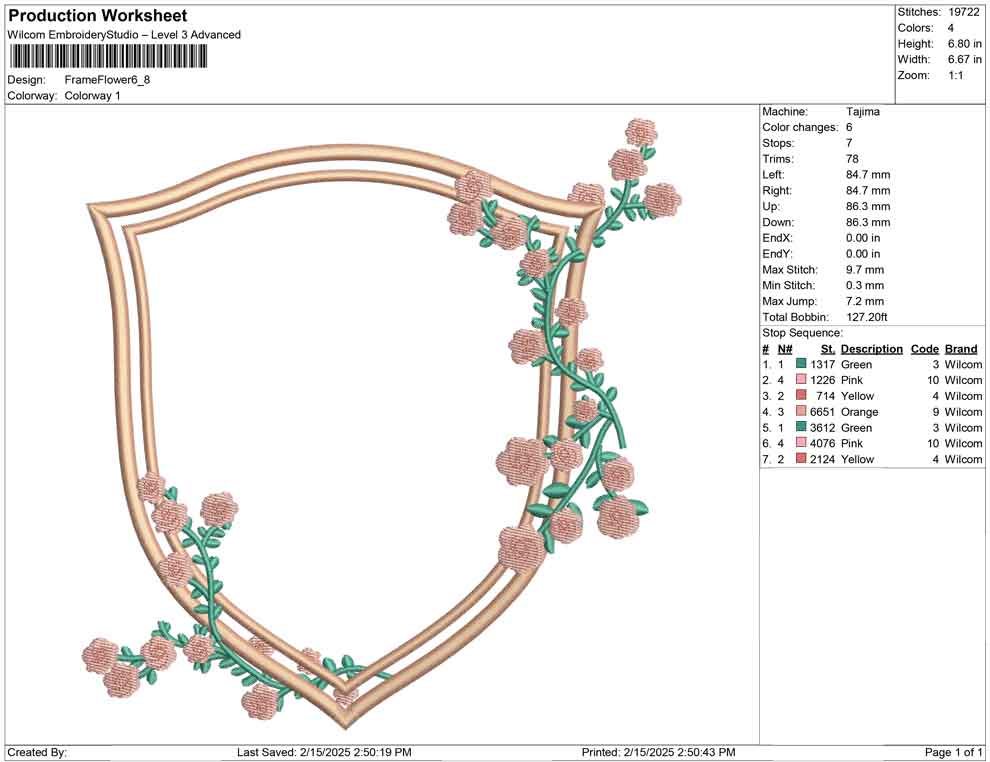The height and width of the screenshot is (762, 990).
Task: Click the Total Bobbin value 127.20ft
Action: tap(867, 317)
